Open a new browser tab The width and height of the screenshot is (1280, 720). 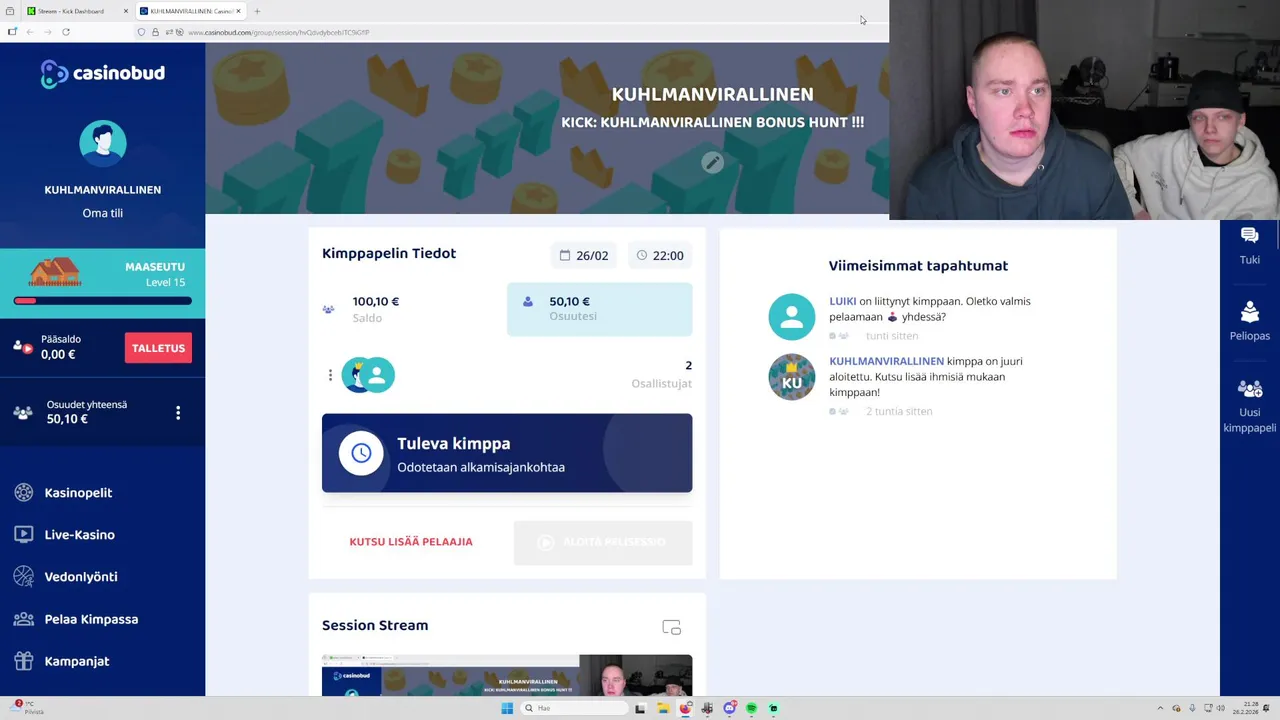[x=257, y=11]
